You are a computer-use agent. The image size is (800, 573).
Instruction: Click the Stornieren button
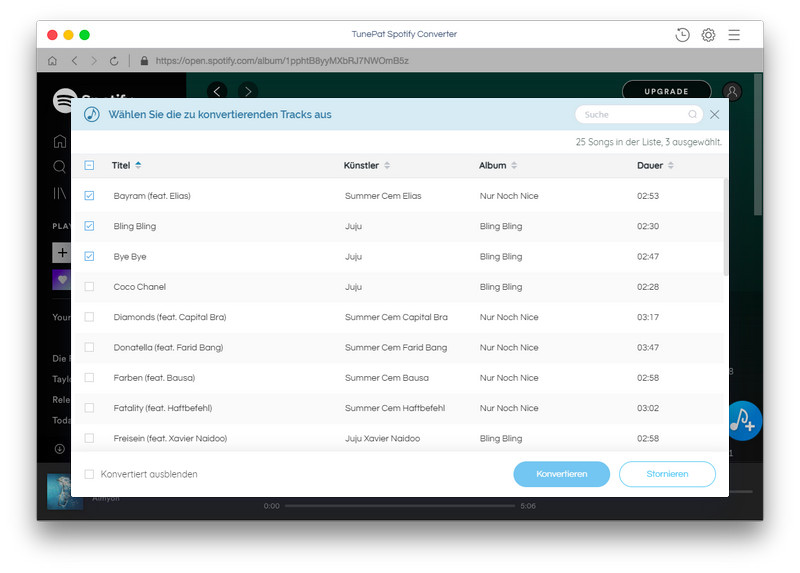coord(667,474)
